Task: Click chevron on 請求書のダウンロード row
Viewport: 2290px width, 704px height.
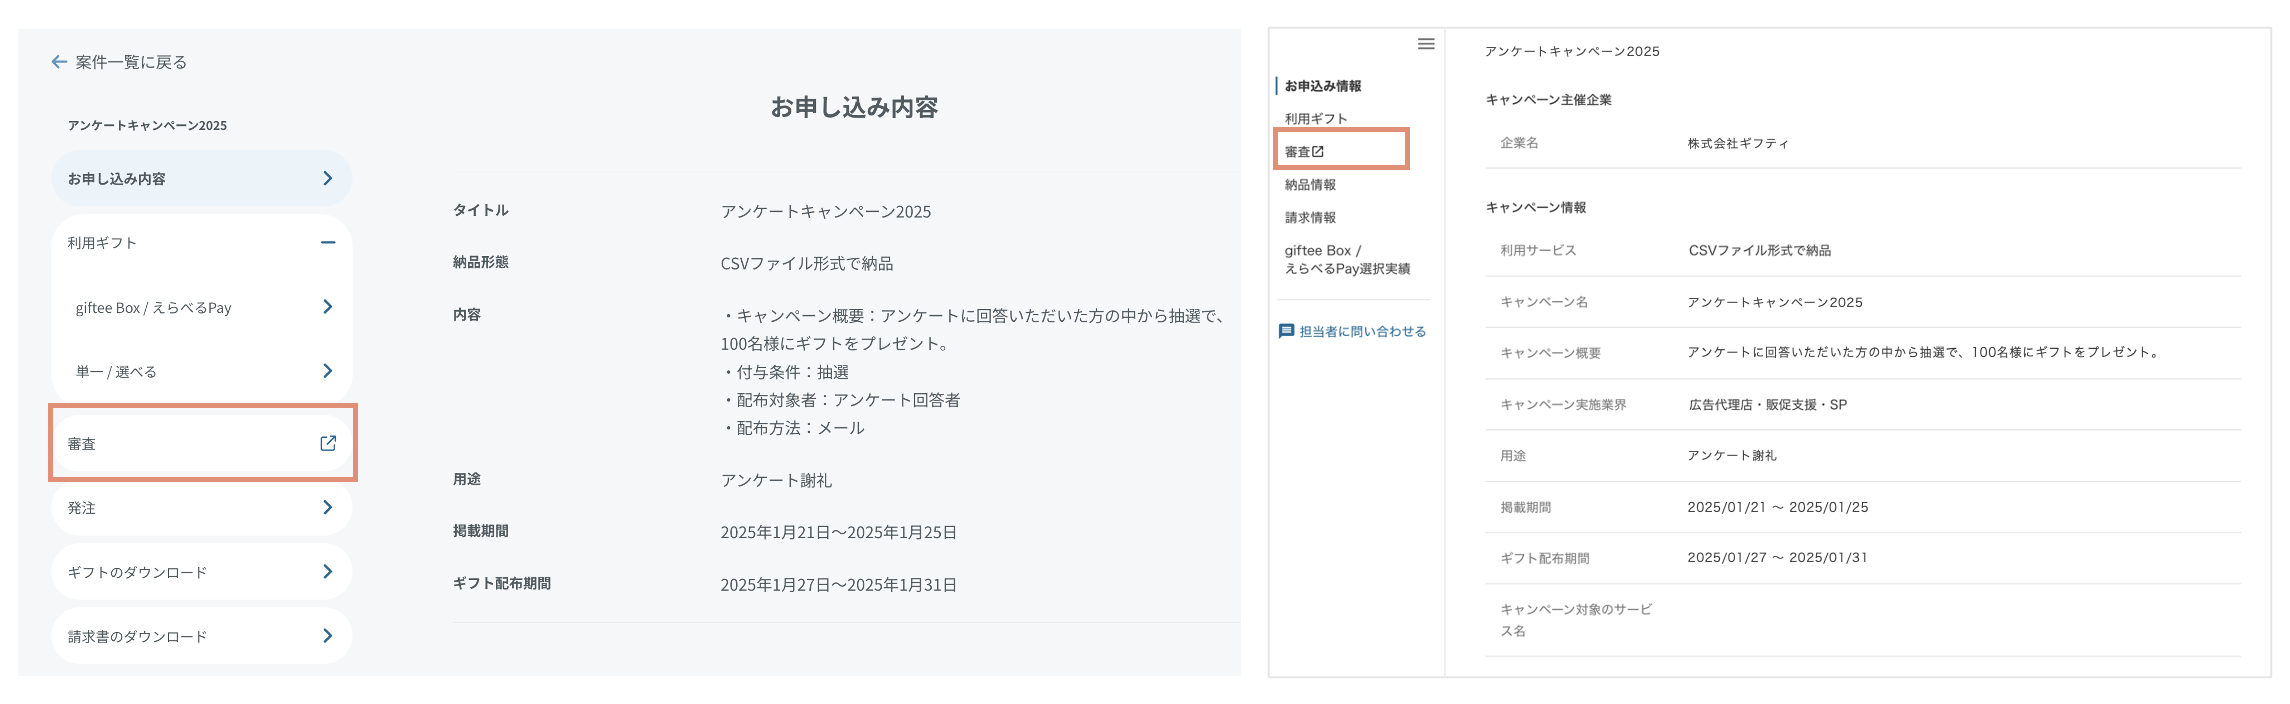Action: click(327, 636)
